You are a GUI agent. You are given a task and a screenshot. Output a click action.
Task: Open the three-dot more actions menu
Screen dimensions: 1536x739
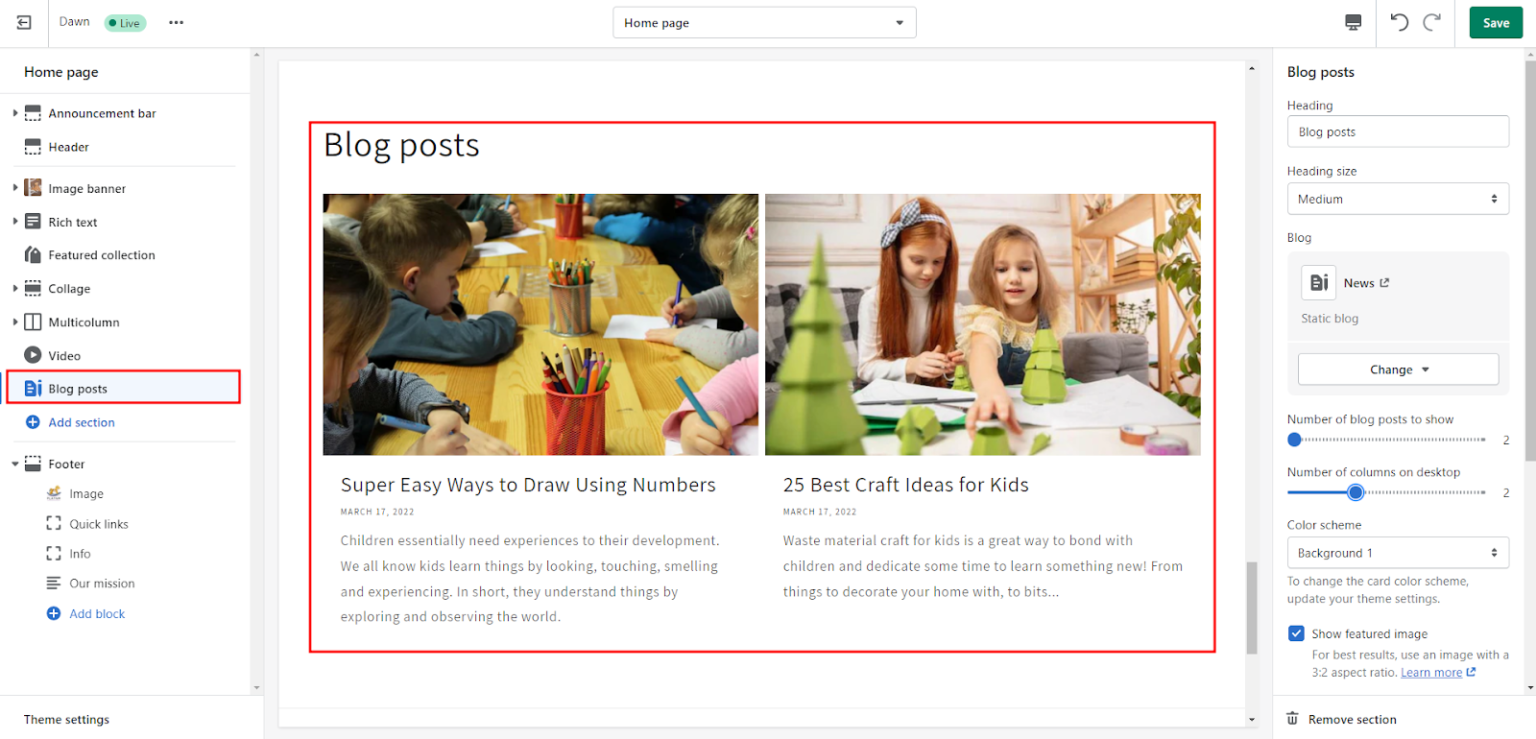(176, 22)
